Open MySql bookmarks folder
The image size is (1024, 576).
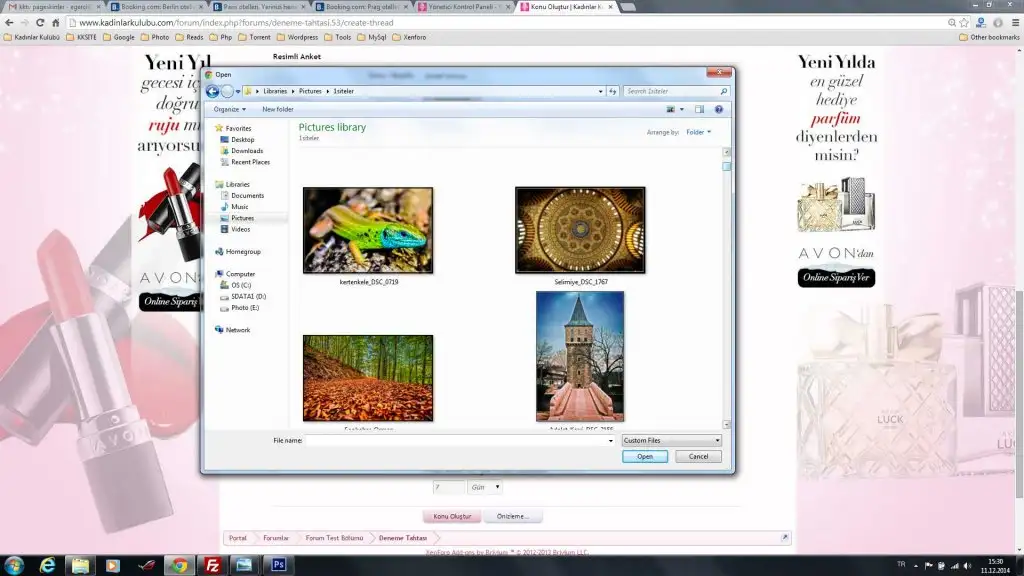click(x=371, y=37)
